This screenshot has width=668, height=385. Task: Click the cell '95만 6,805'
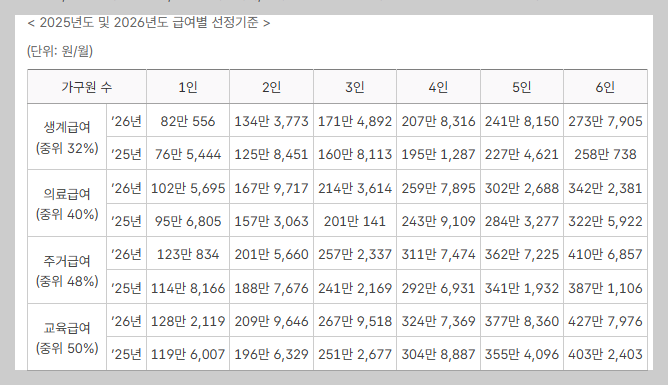pos(188,221)
